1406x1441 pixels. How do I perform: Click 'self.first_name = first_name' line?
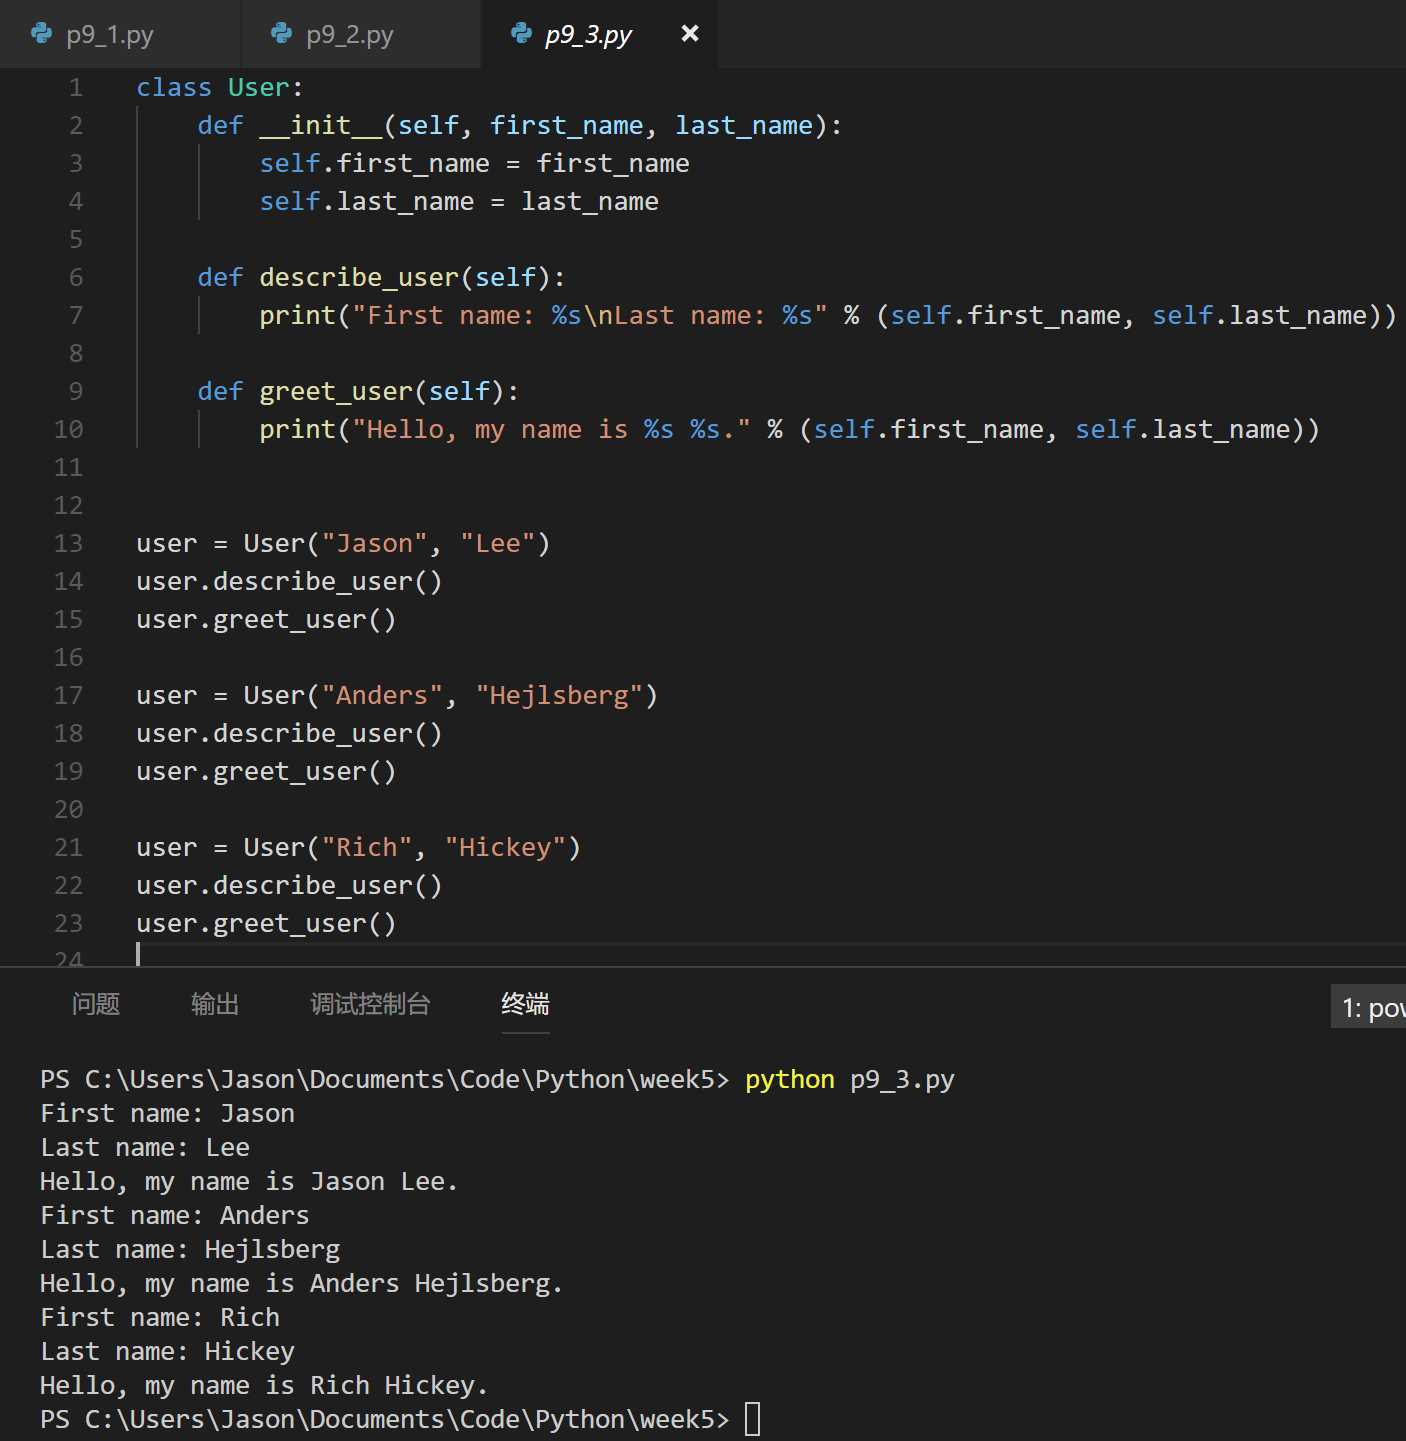point(474,164)
